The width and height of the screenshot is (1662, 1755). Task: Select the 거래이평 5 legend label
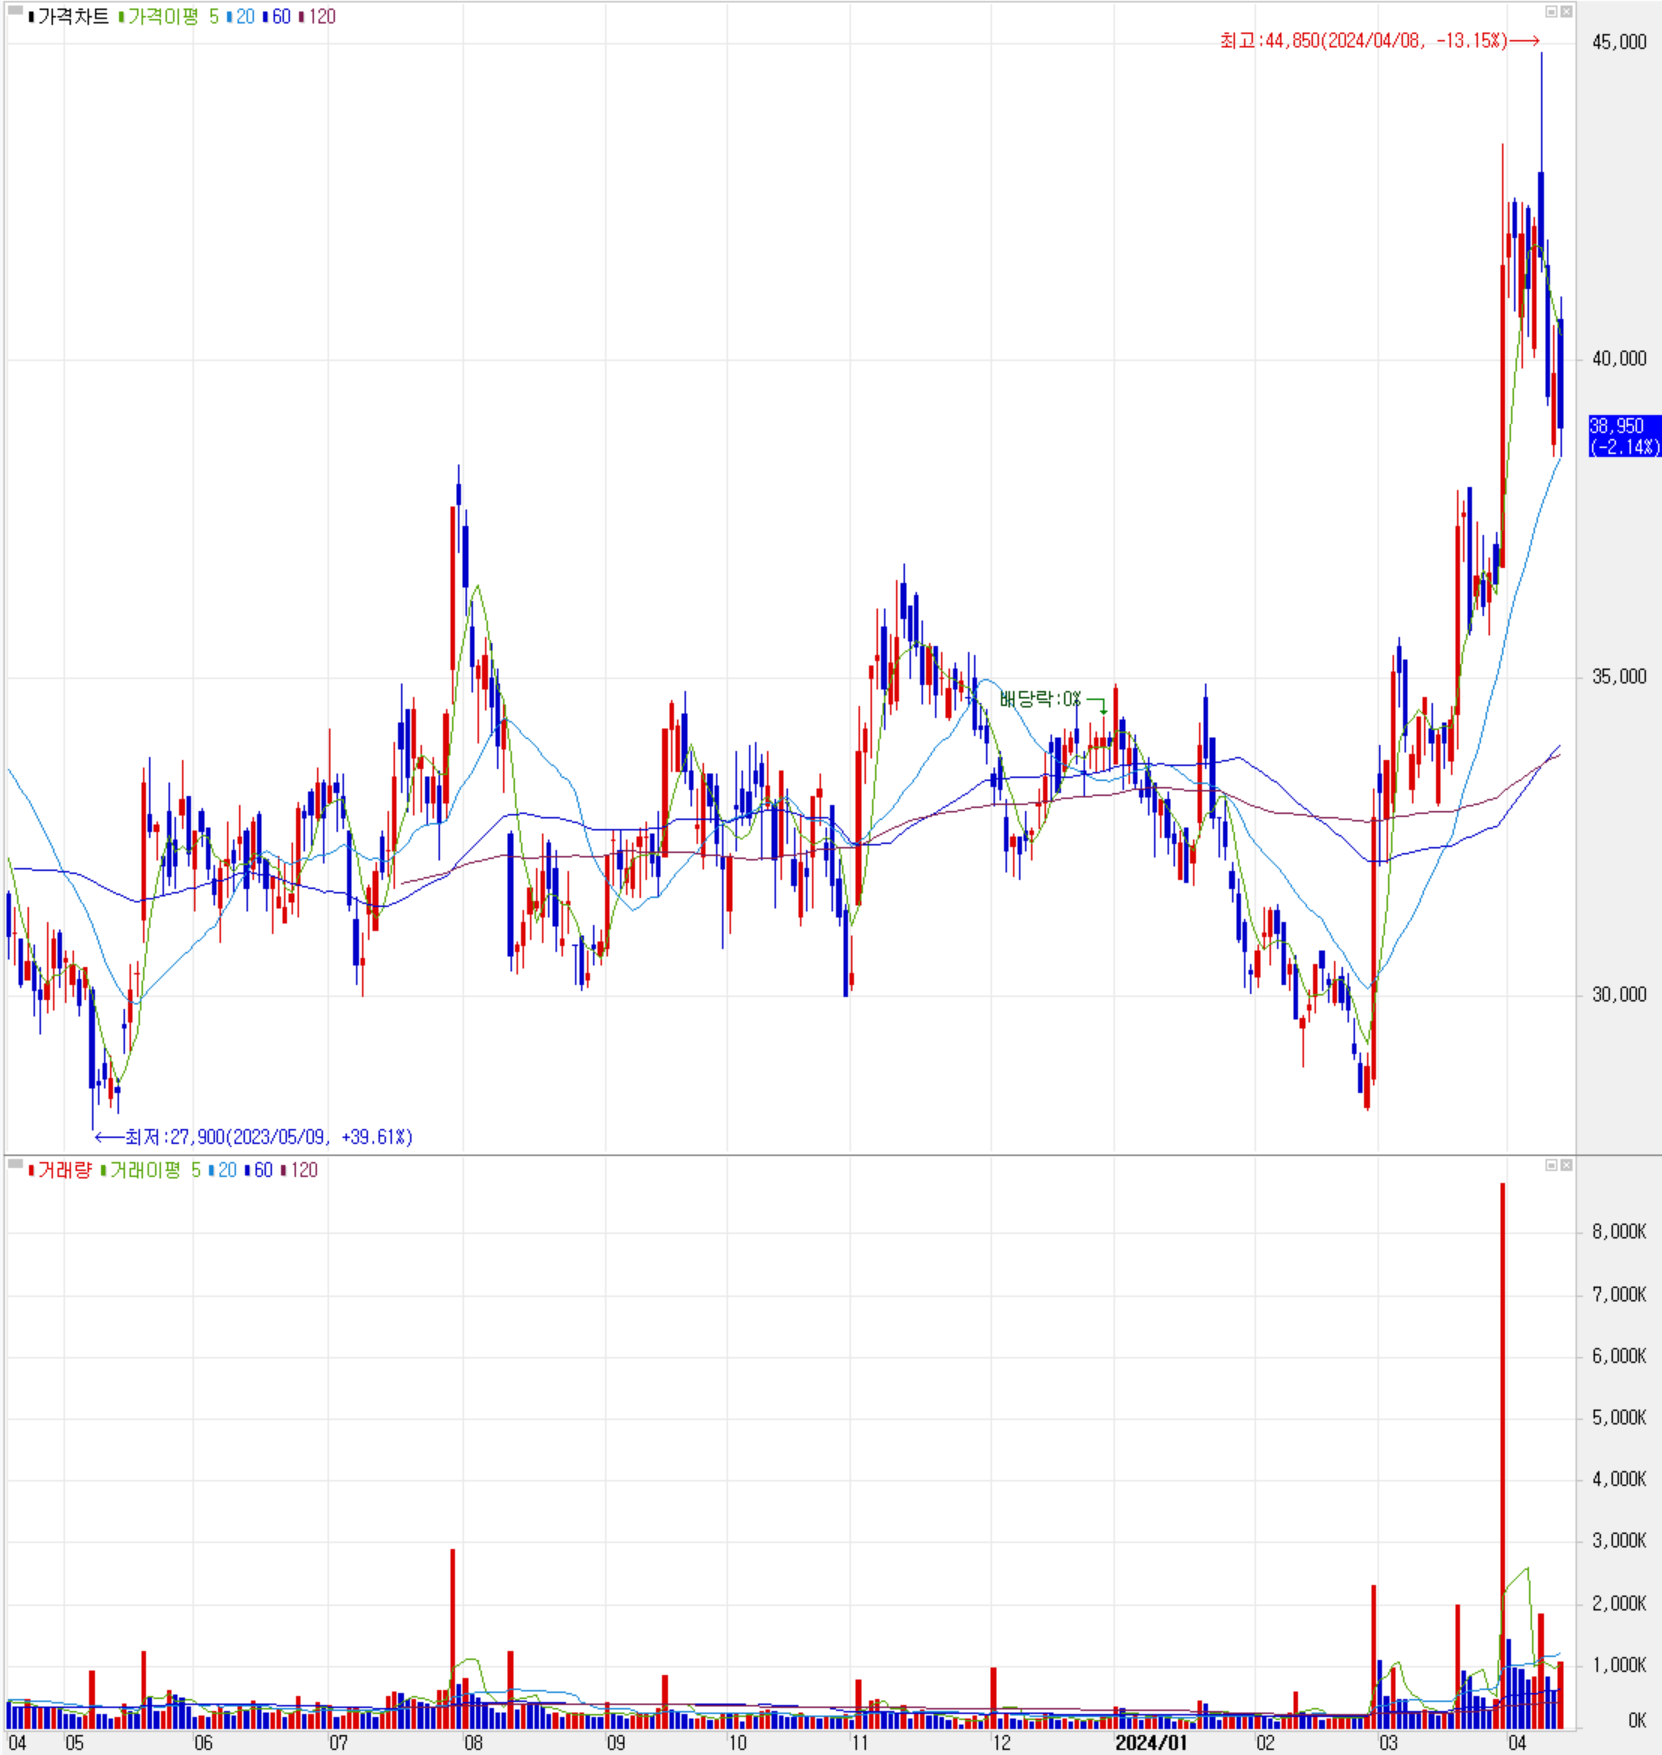tap(151, 1170)
